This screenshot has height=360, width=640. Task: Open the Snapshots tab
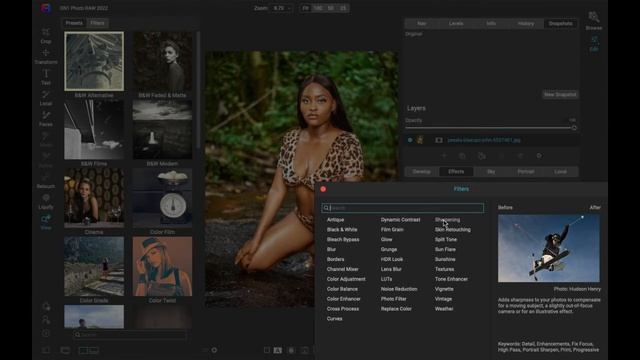(x=560, y=24)
